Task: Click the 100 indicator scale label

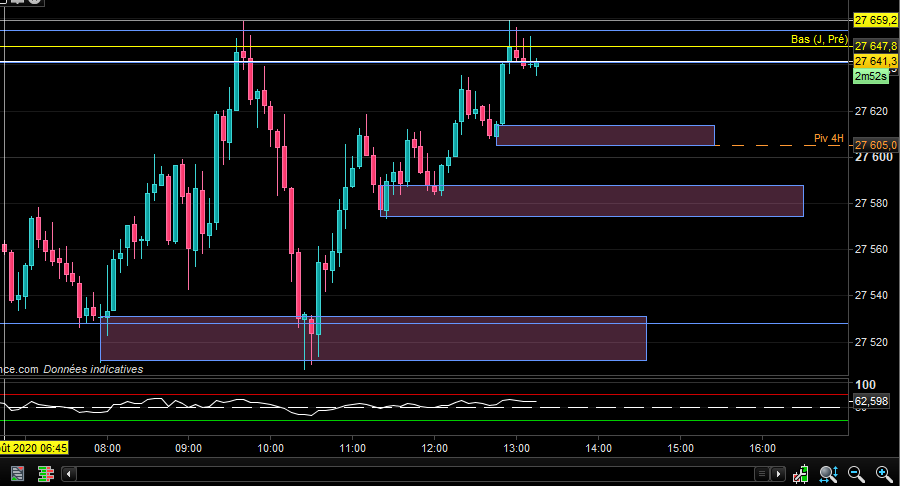Action: click(x=866, y=384)
